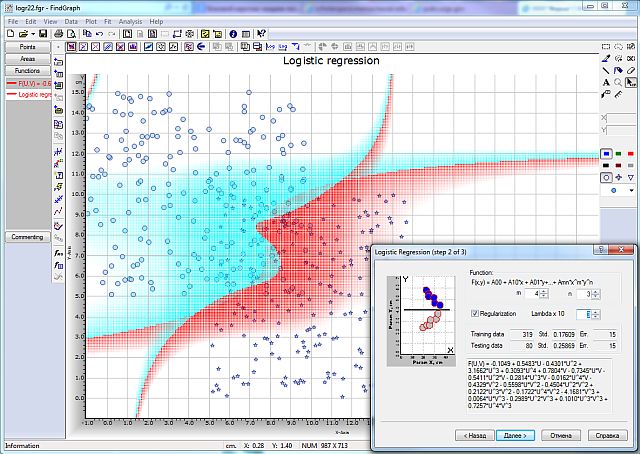Viewport: 640px width, 454px height.
Task: Adjust the m degree spinner arrows
Action: (544, 294)
